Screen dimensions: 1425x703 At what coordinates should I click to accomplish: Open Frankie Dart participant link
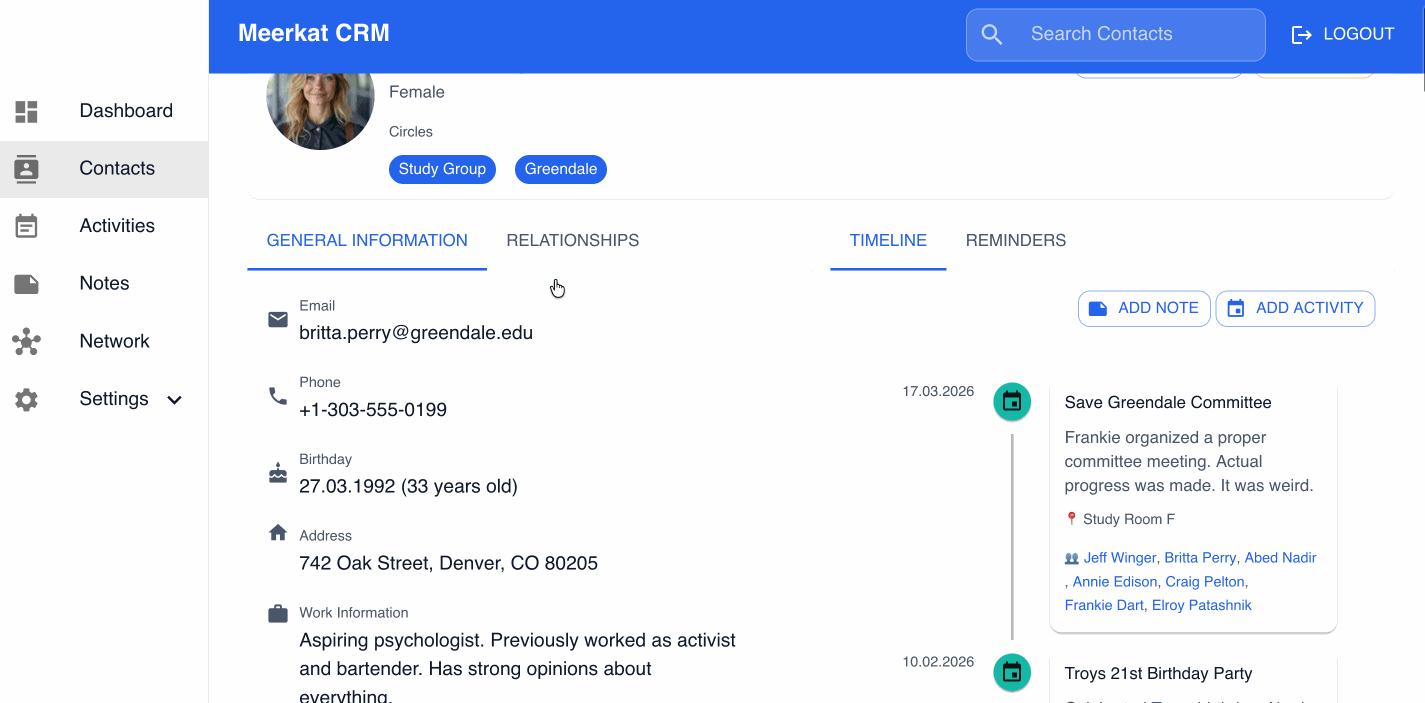[1104, 606]
